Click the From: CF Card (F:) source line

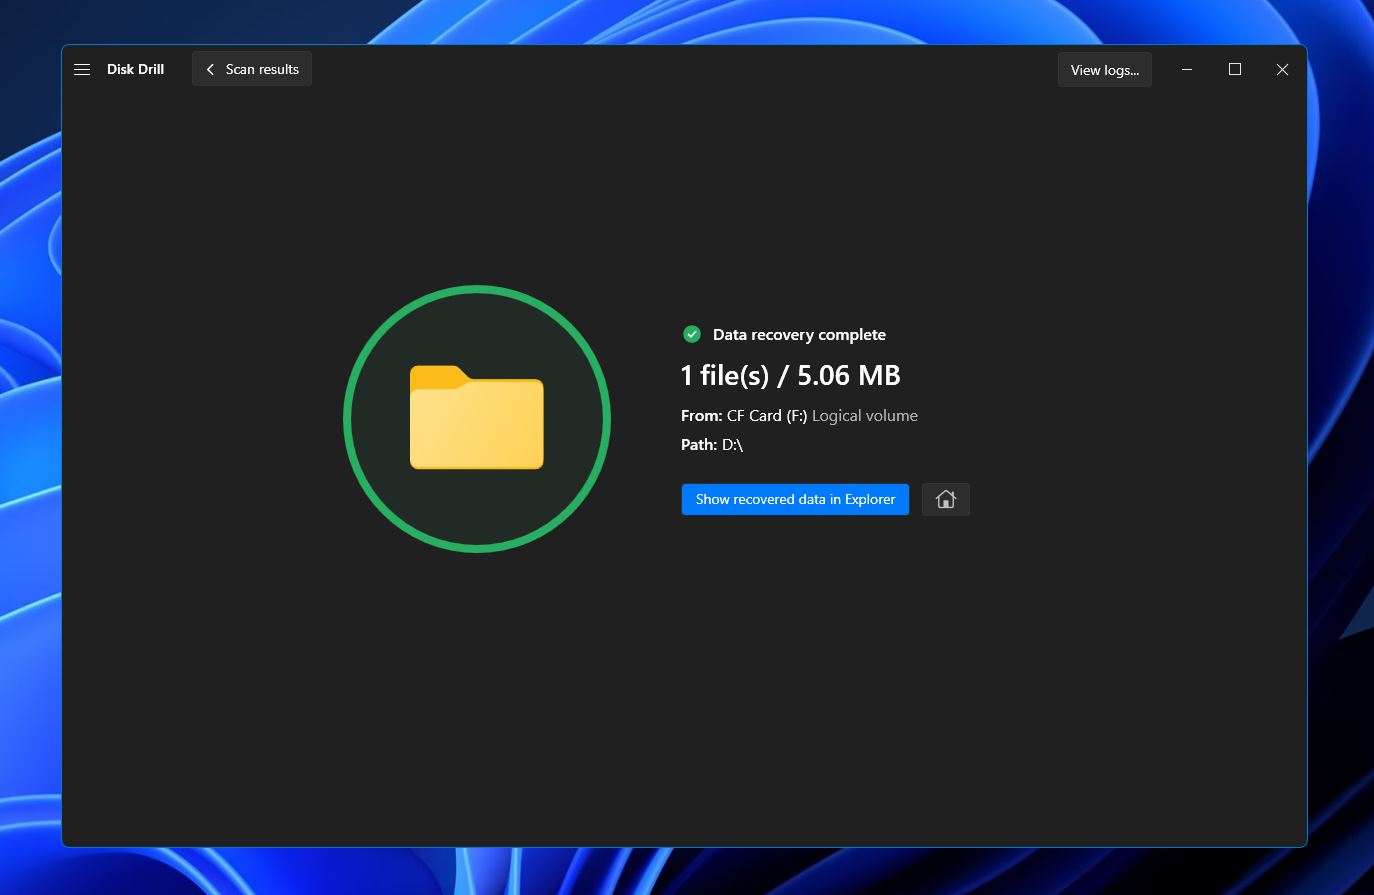(799, 416)
